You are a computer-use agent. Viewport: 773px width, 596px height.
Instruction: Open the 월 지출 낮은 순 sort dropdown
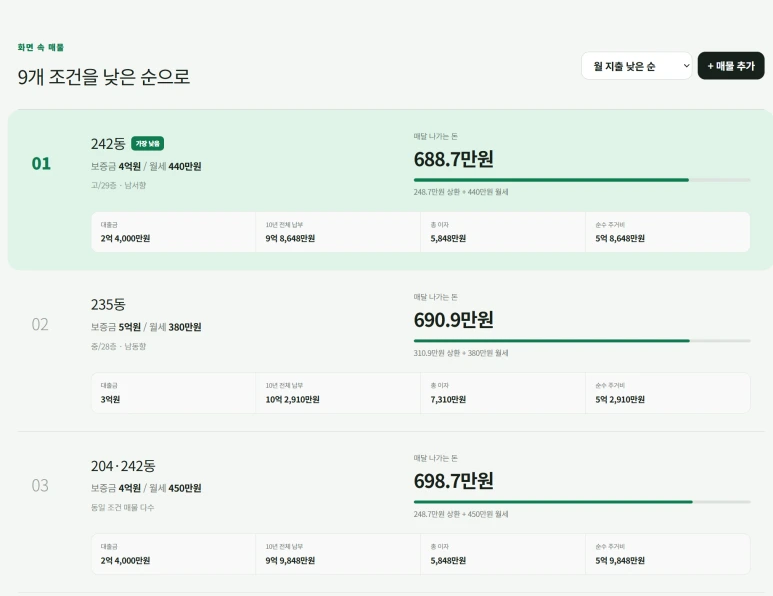pos(636,66)
